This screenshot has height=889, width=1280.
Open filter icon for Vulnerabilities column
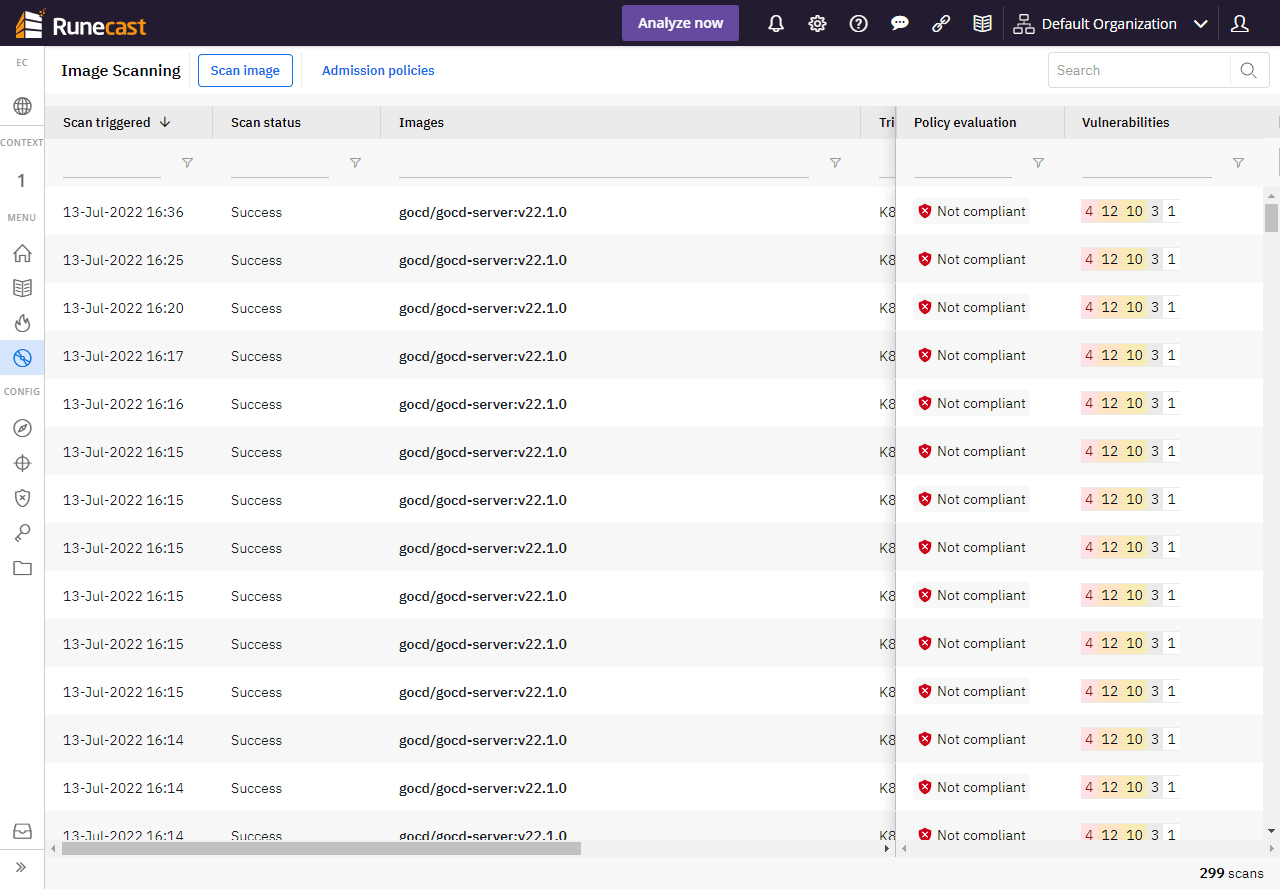point(1238,163)
